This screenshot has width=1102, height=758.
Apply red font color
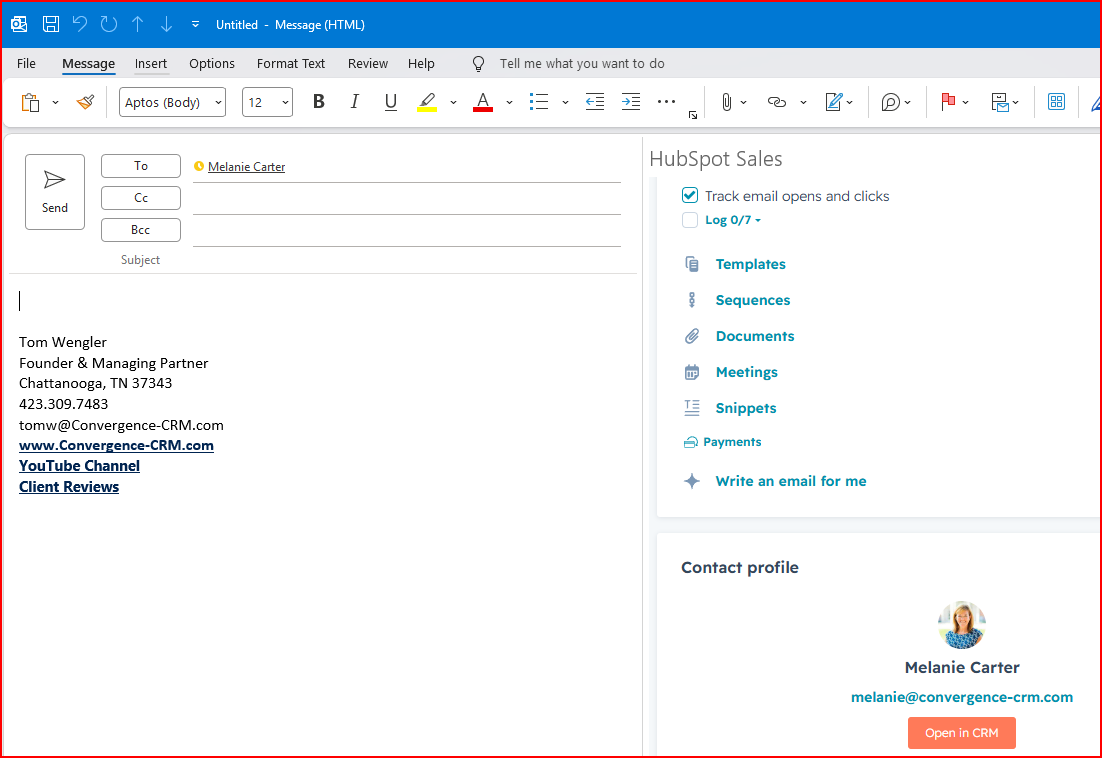coord(483,103)
